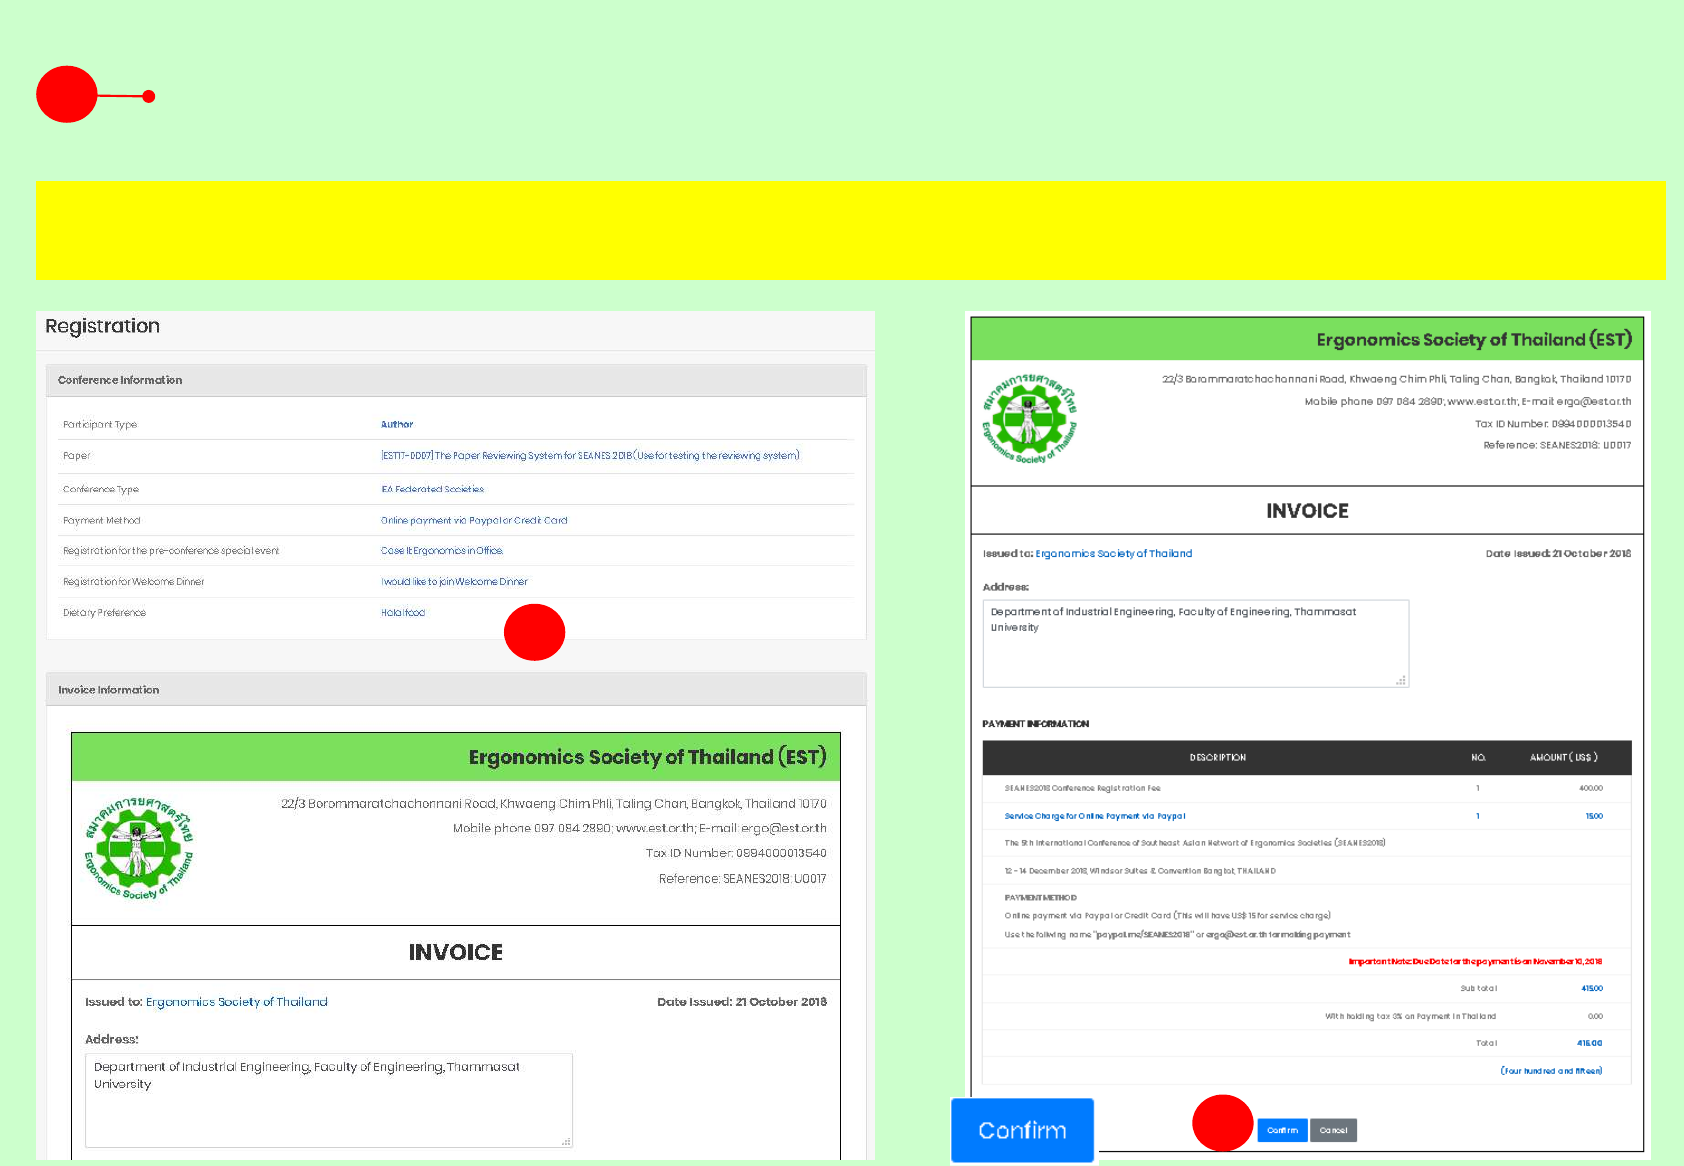Image resolution: width=1684 pixels, height=1166 pixels.
Task: Click the '400.00' registration fee amount
Action: tap(1591, 788)
